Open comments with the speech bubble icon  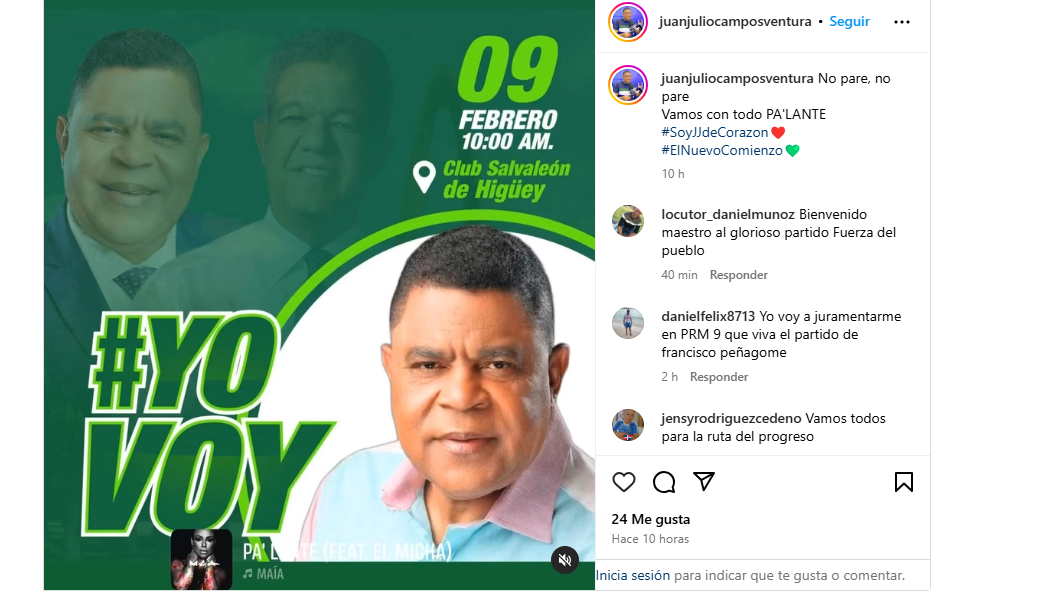pos(663,482)
